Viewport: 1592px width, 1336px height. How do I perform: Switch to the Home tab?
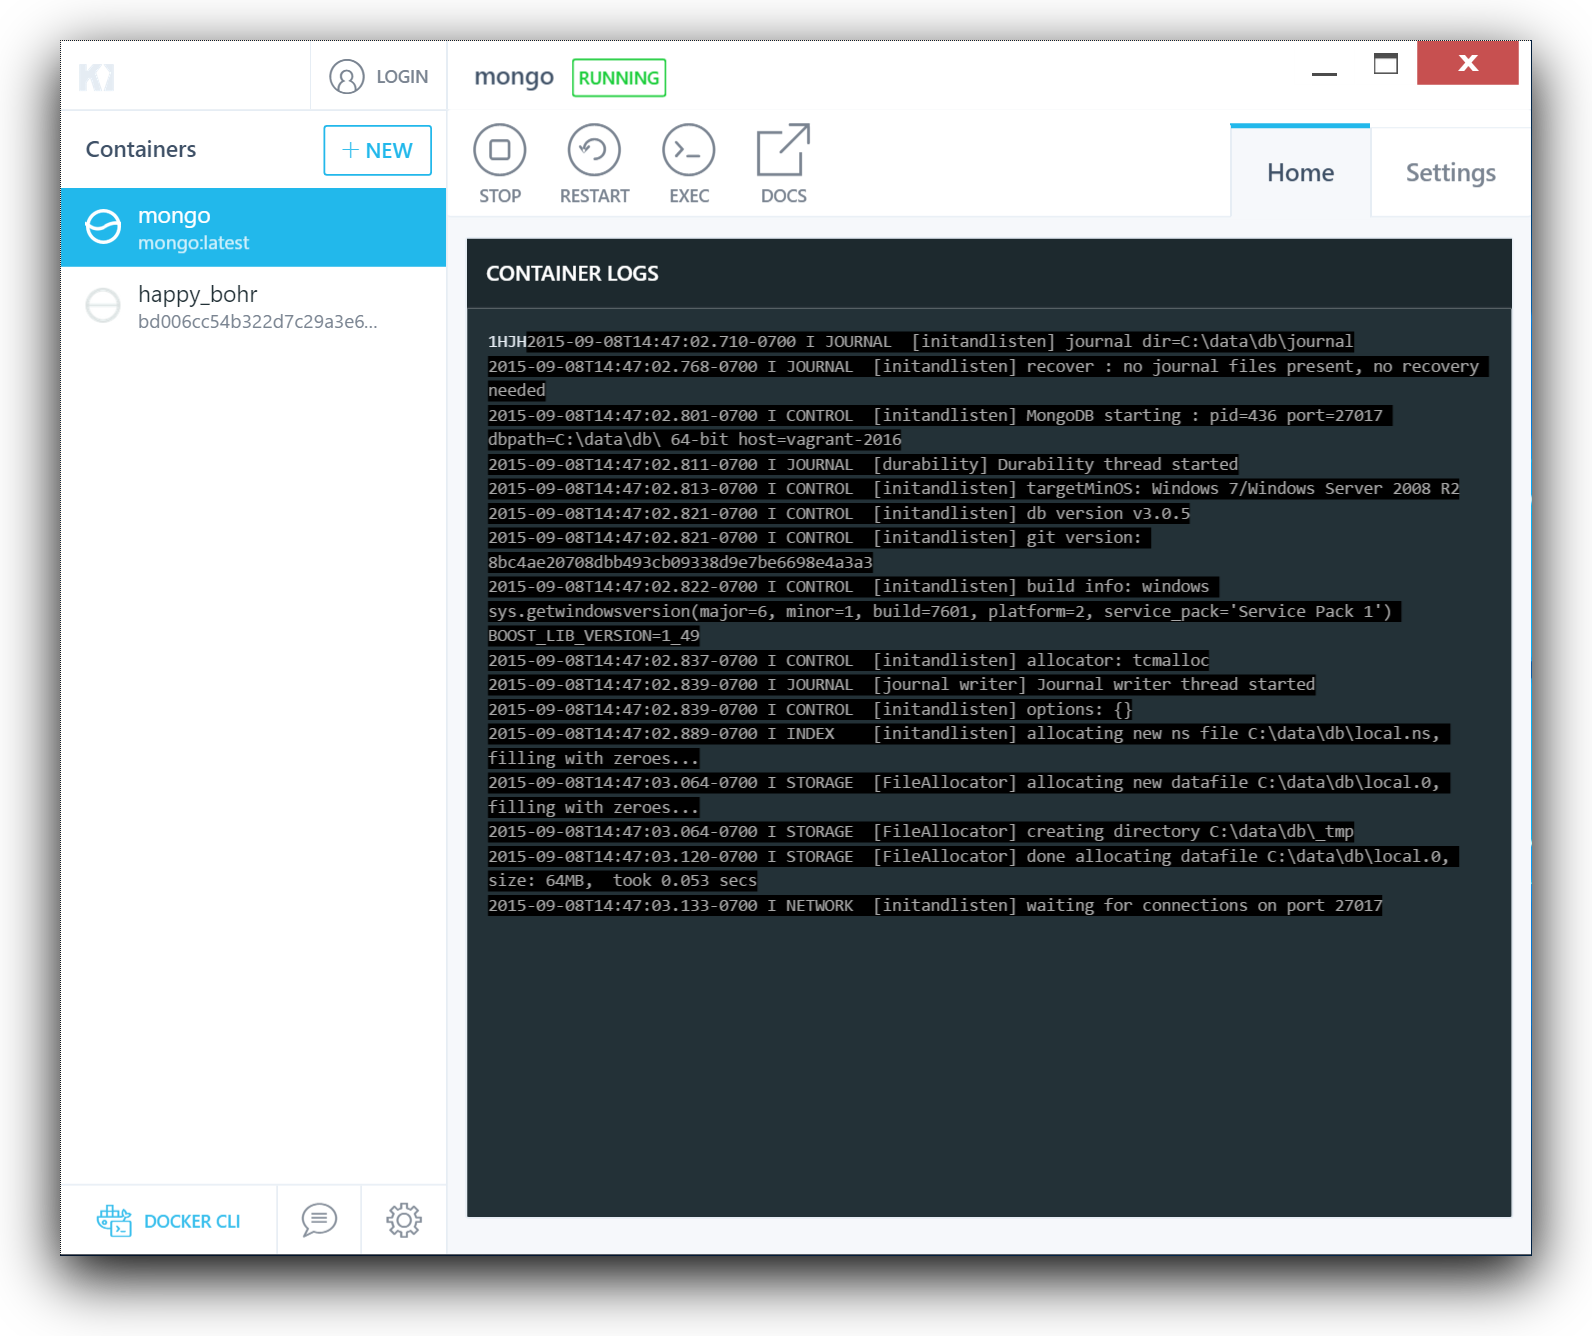pos(1300,173)
